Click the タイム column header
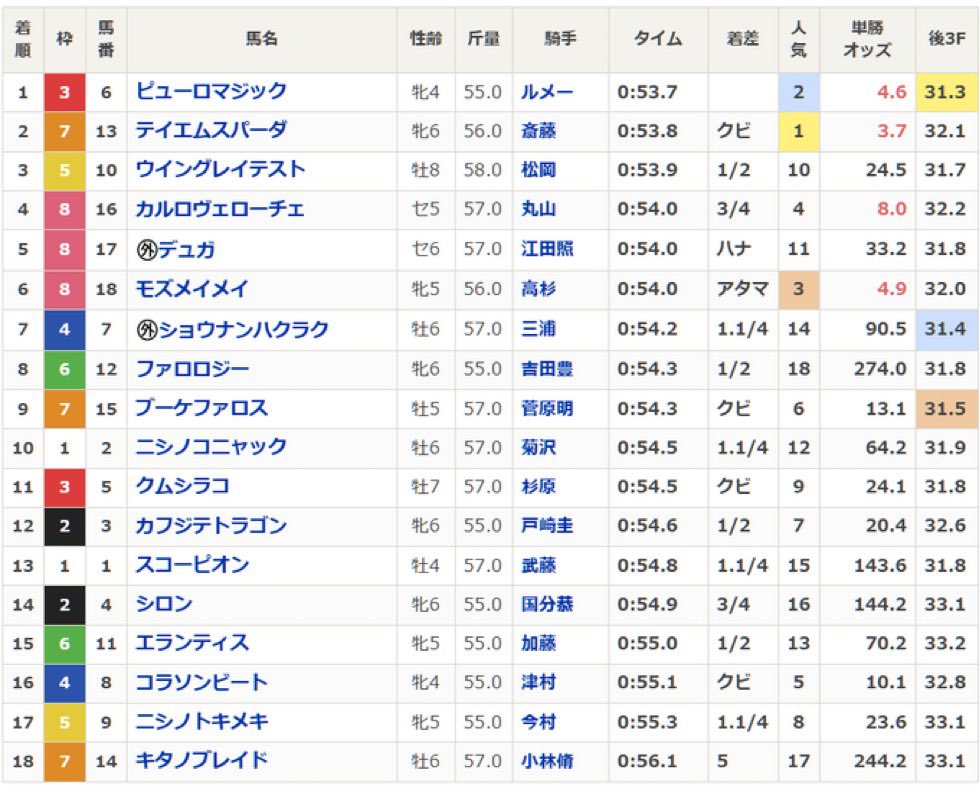Image resolution: width=979 pixels, height=789 pixels. (657, 39)
